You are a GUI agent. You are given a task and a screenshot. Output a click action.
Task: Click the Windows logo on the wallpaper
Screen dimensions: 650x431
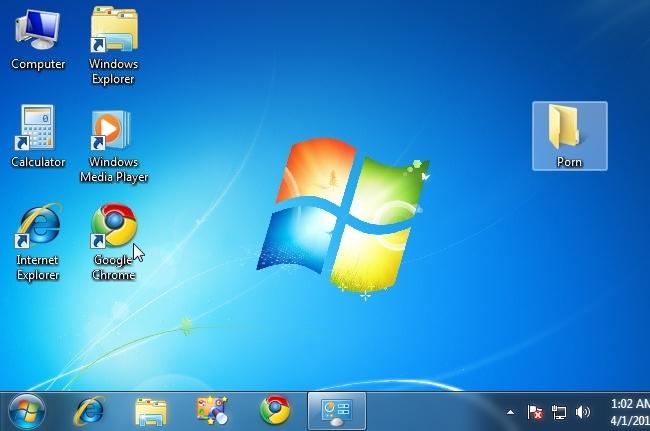[x=343, y=216]
